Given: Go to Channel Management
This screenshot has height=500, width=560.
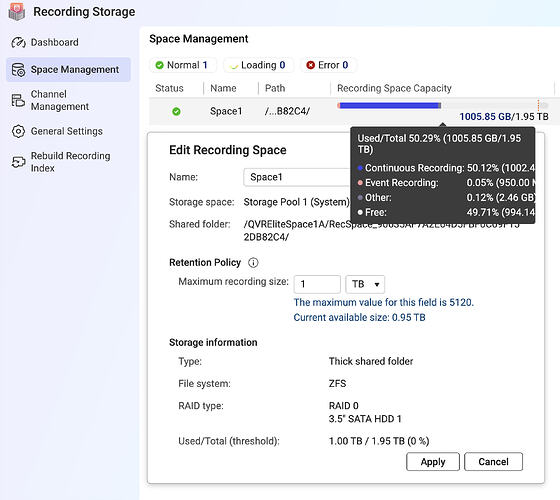Looking at the screenshot, I should (x=60, y=100).
